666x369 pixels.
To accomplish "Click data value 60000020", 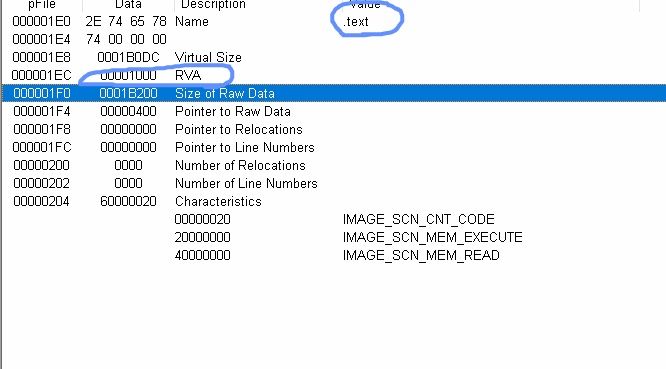I will [x=128, y=201].
